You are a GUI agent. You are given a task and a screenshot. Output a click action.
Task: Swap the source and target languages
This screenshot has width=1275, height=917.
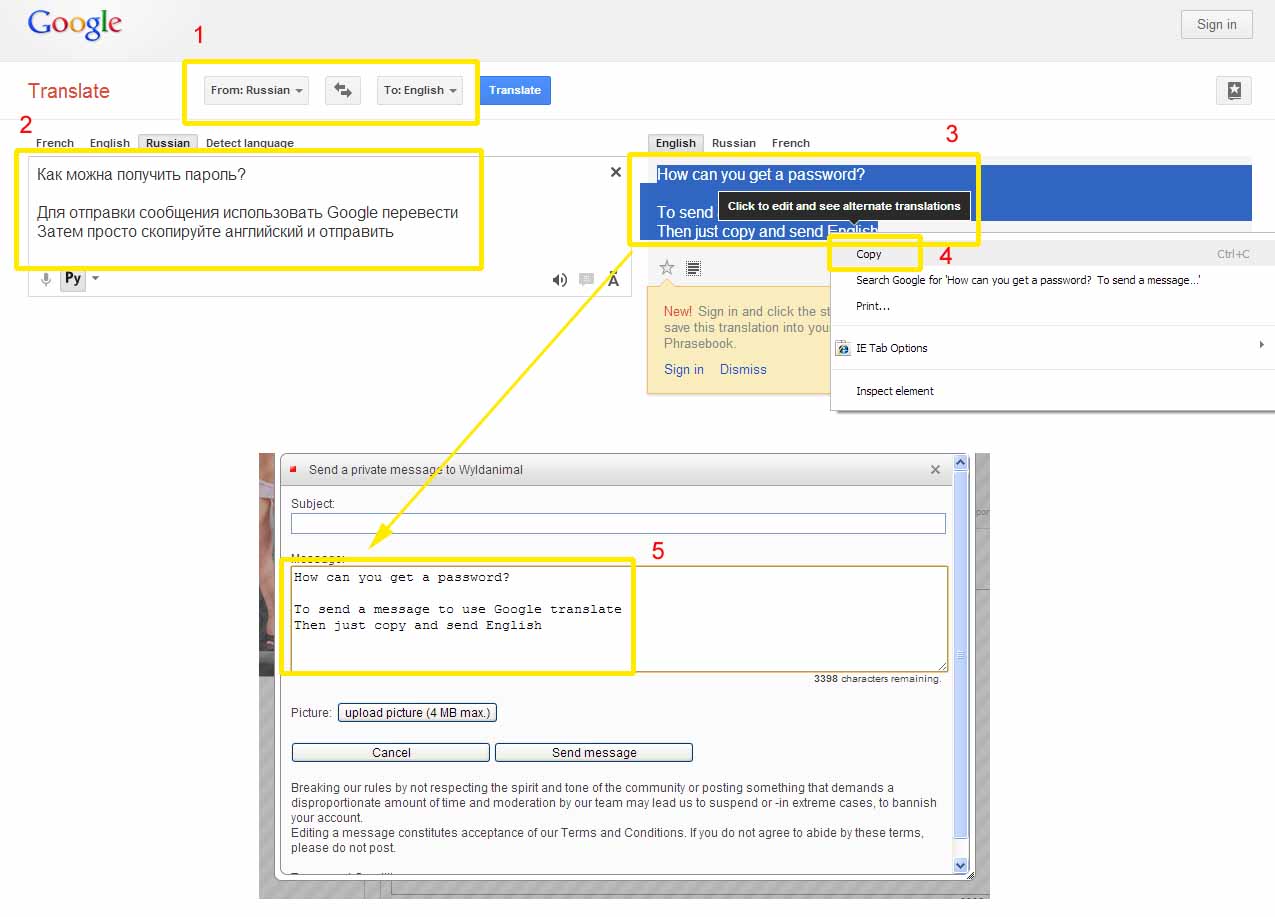pyautogui.click(x=343, y=90)
